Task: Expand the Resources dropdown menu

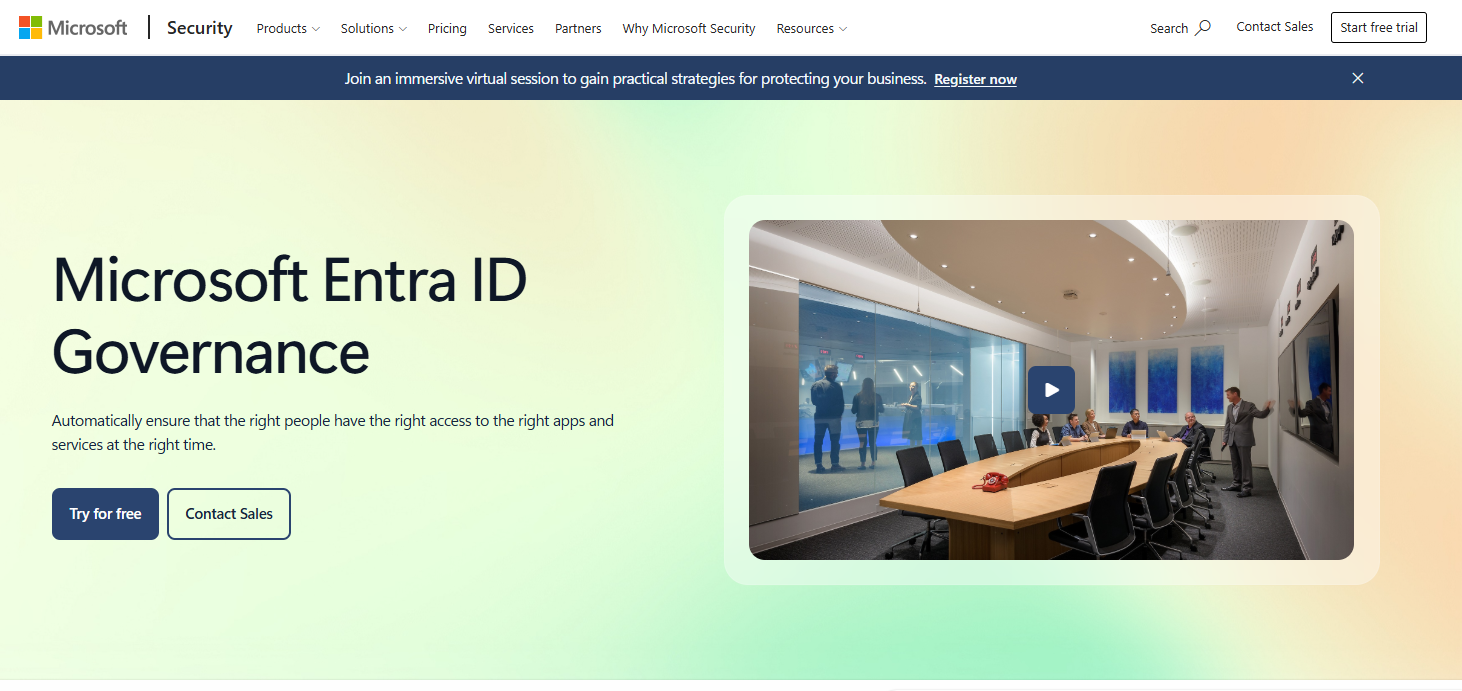Action: pyautogui.click(x=812, y=28)
